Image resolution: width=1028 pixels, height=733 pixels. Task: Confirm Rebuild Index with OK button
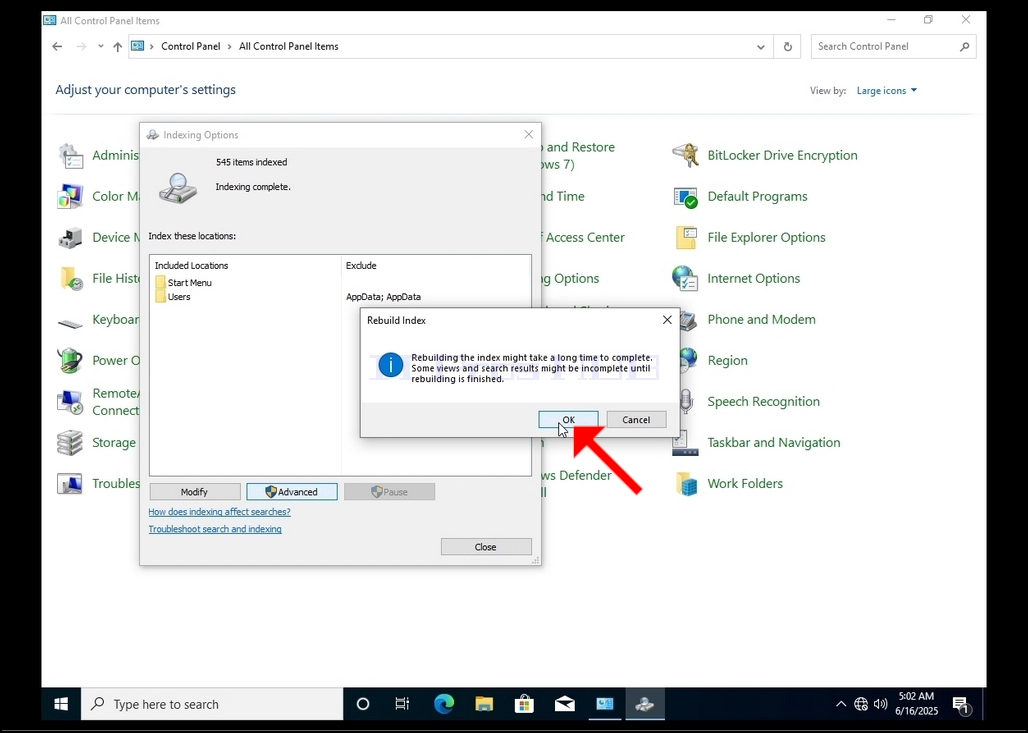tap(568, 420)
